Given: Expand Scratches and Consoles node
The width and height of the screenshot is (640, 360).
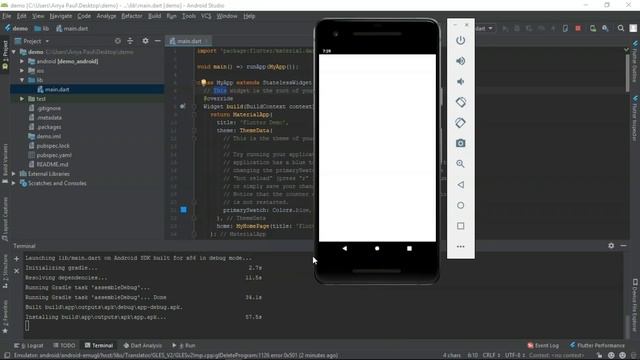Looking at the screenshot, I should coord(14,183).
